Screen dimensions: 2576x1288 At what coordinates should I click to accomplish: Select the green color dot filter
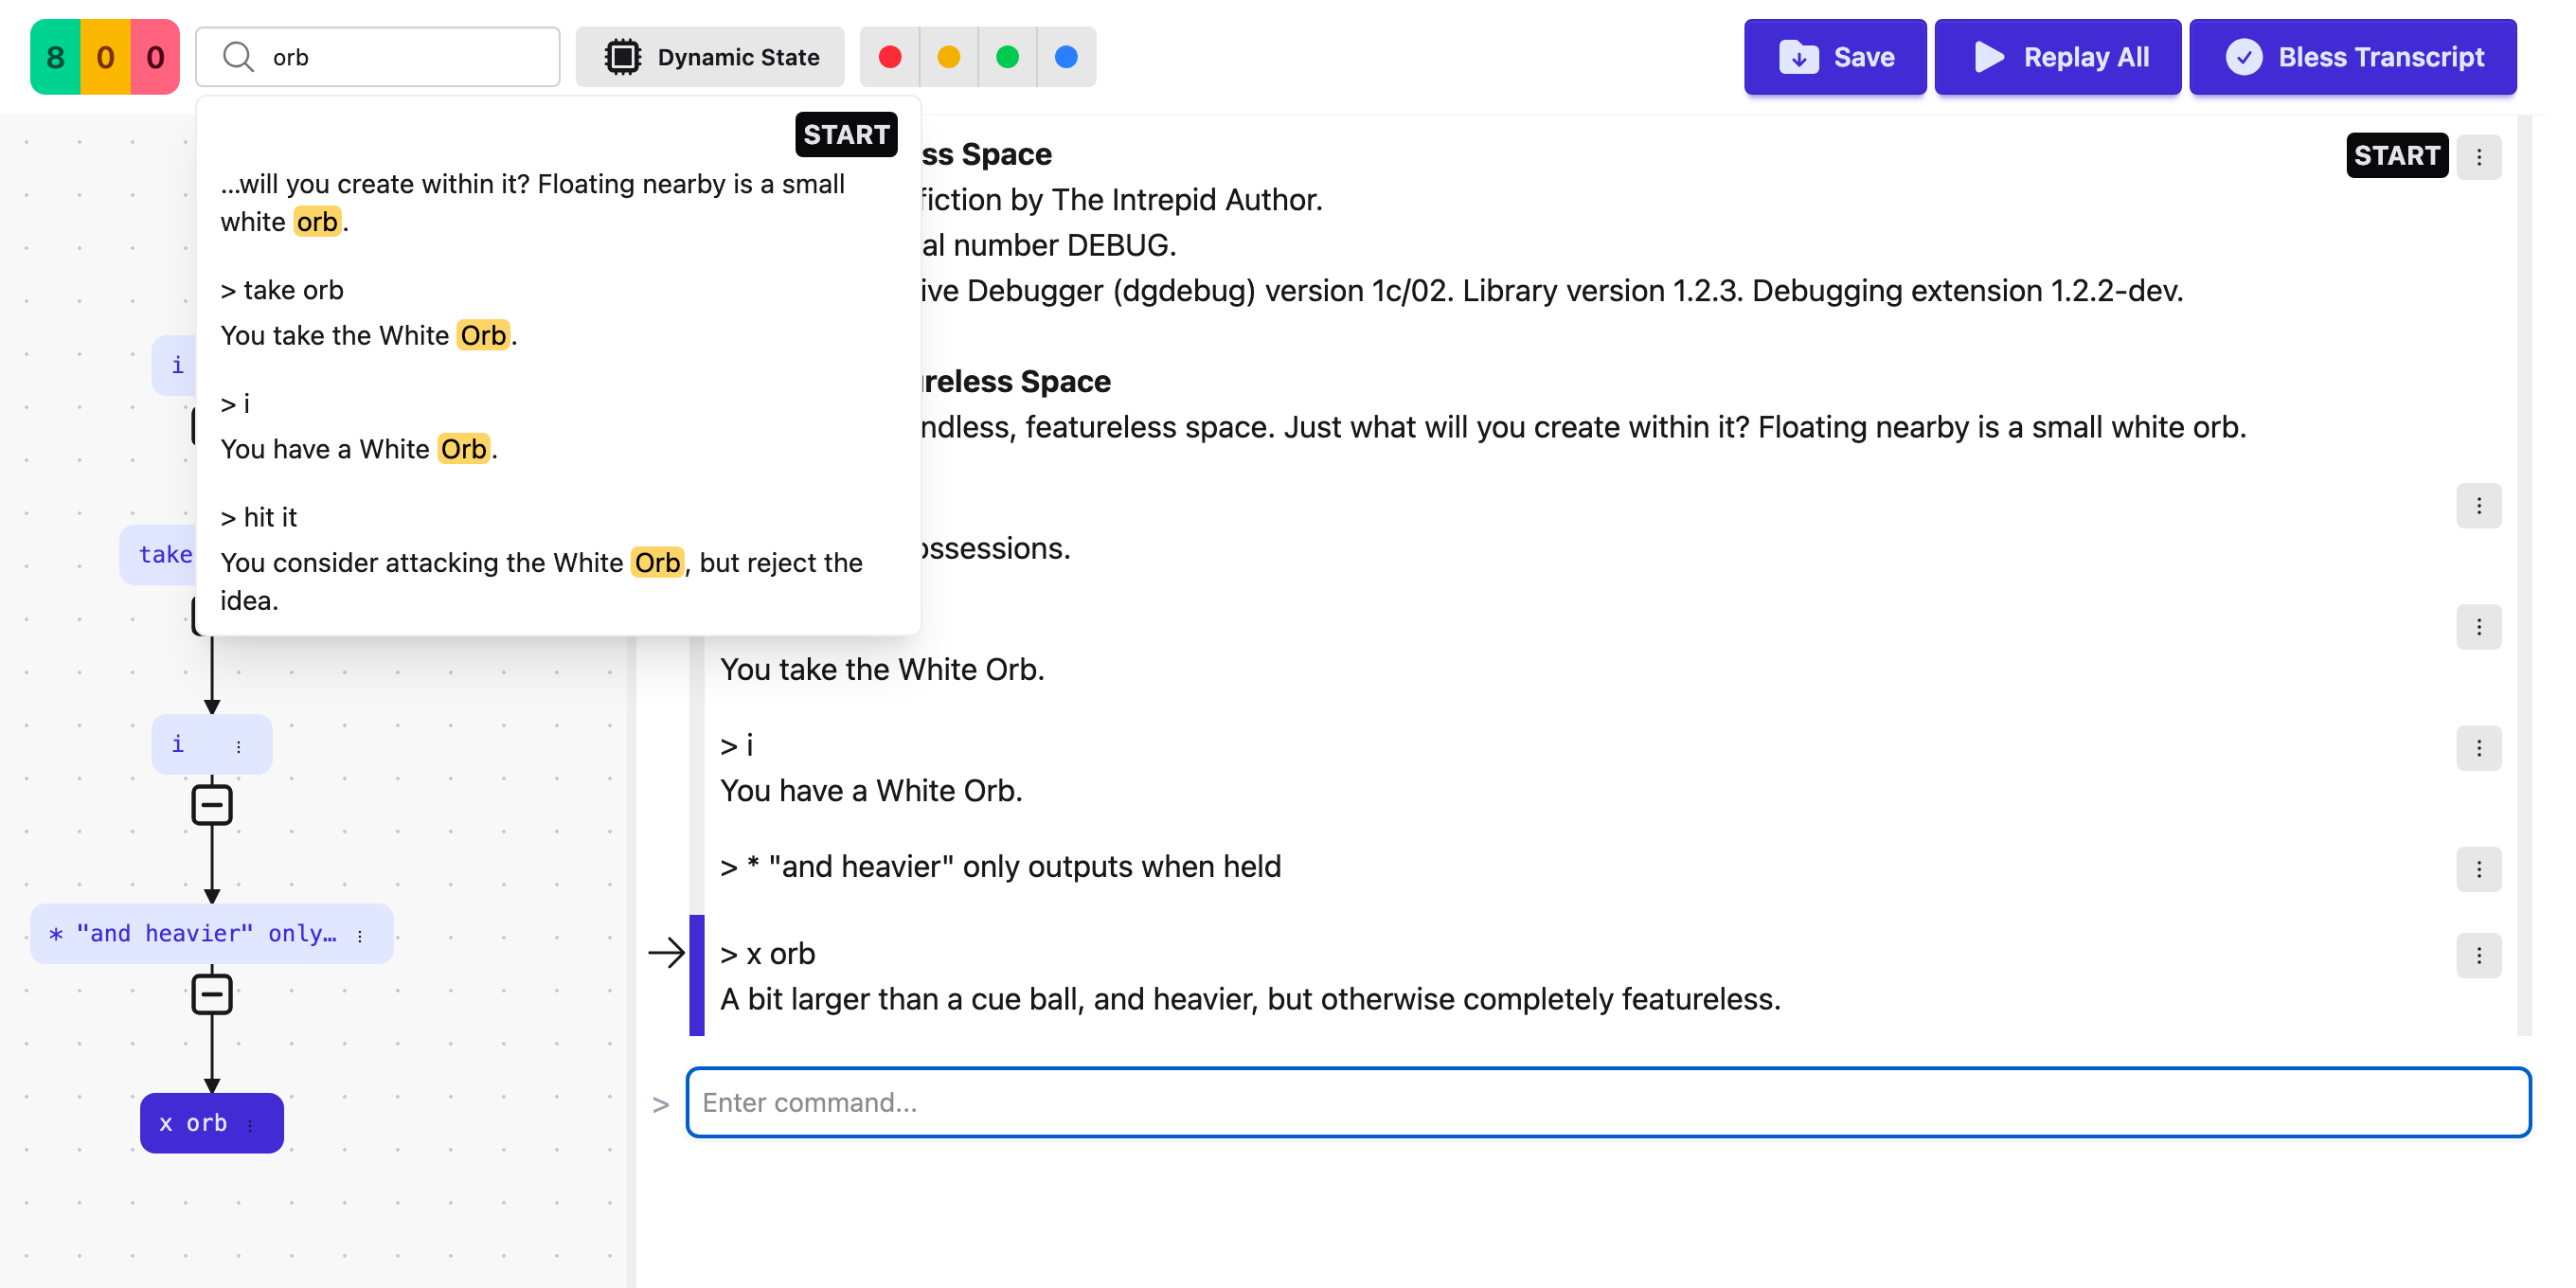(1007, 57)
